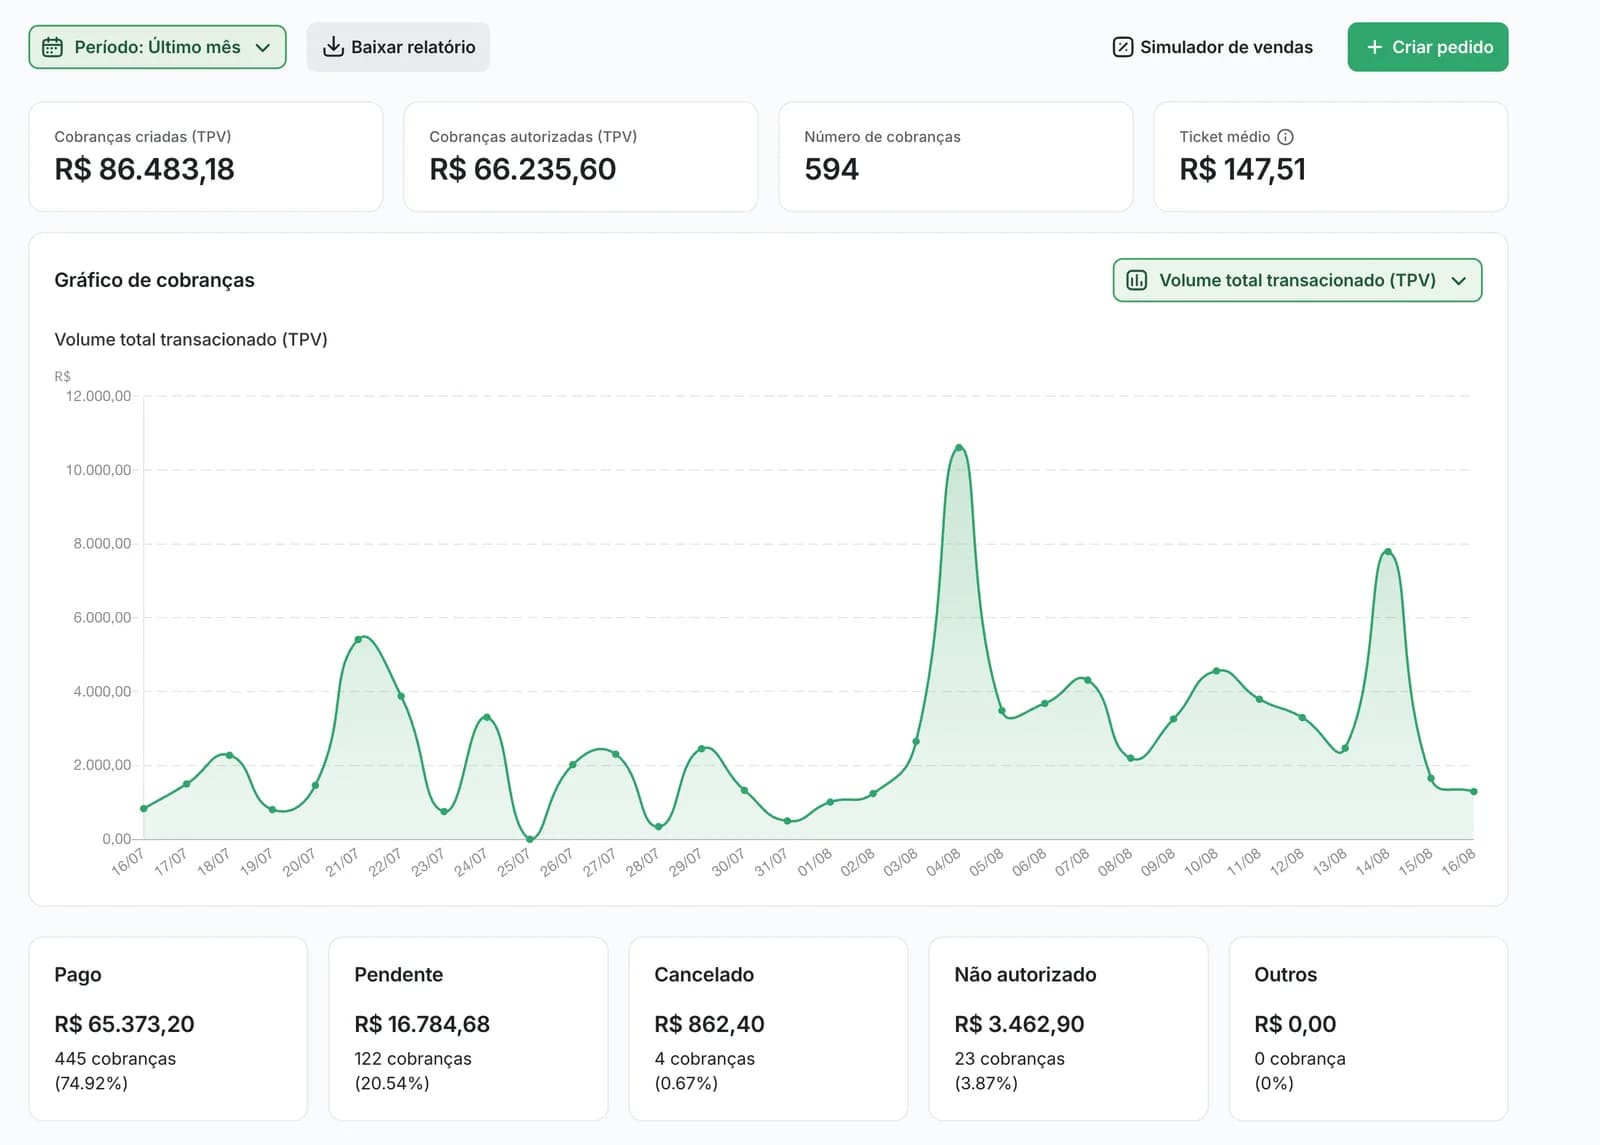Click the R$ 862,40 cancelled amount

pos(709,1024)
